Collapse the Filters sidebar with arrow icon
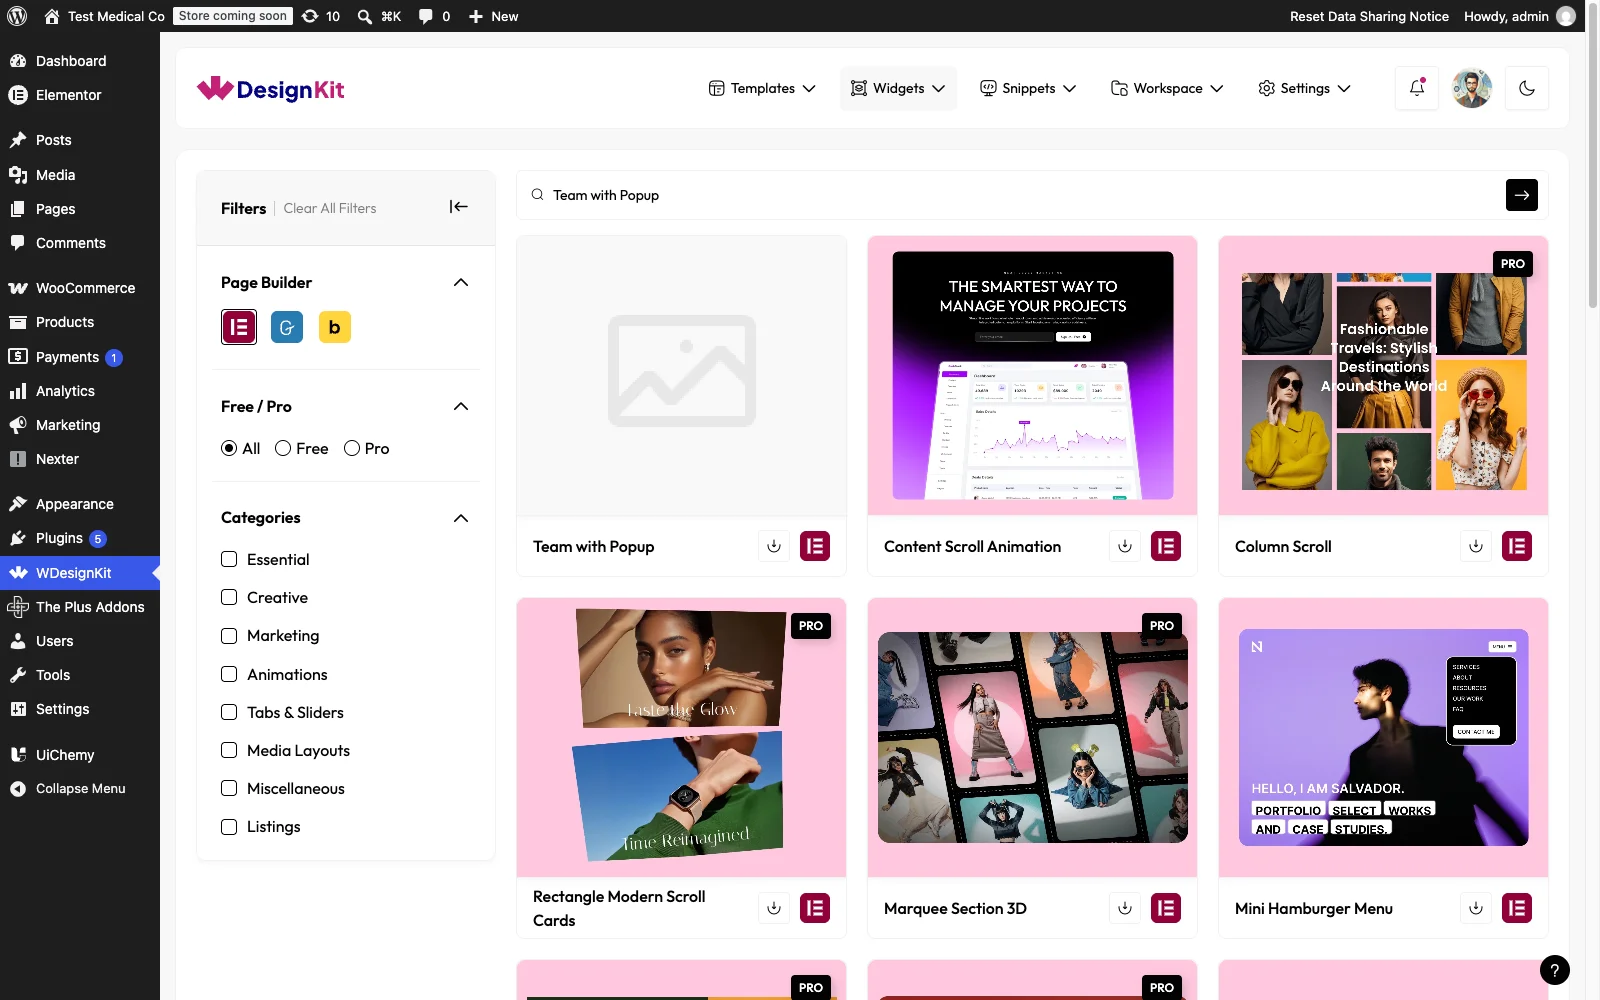Viewport: 1600px width, 1000px height. coord(459,207)
